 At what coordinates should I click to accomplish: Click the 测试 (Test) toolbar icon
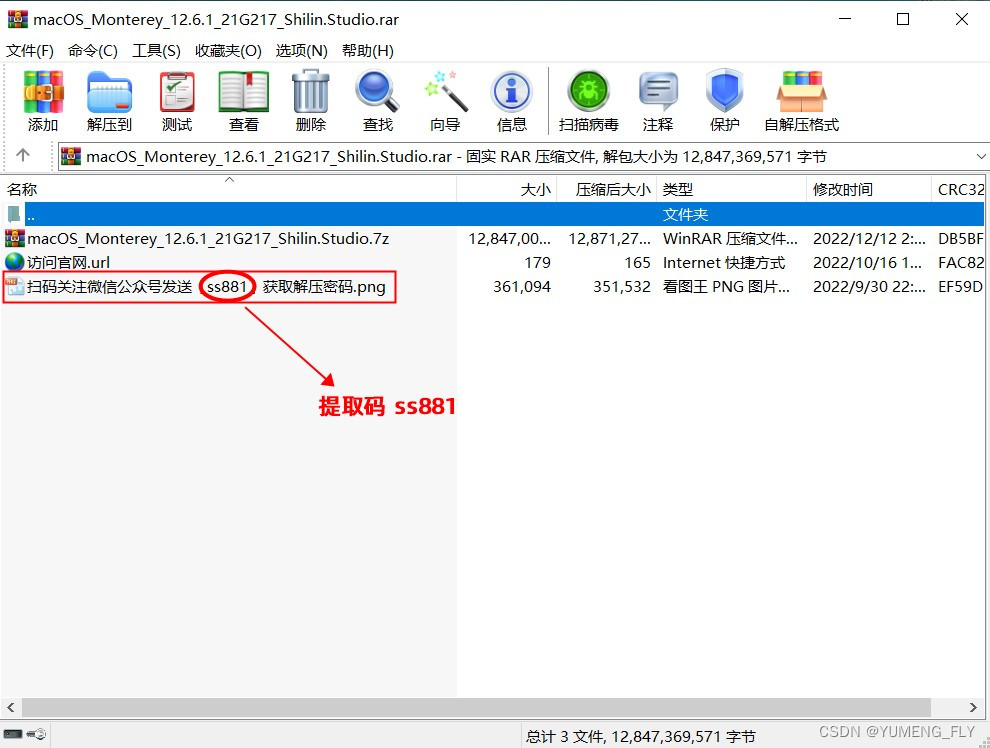pyautogui.click(x=177, y=92)
